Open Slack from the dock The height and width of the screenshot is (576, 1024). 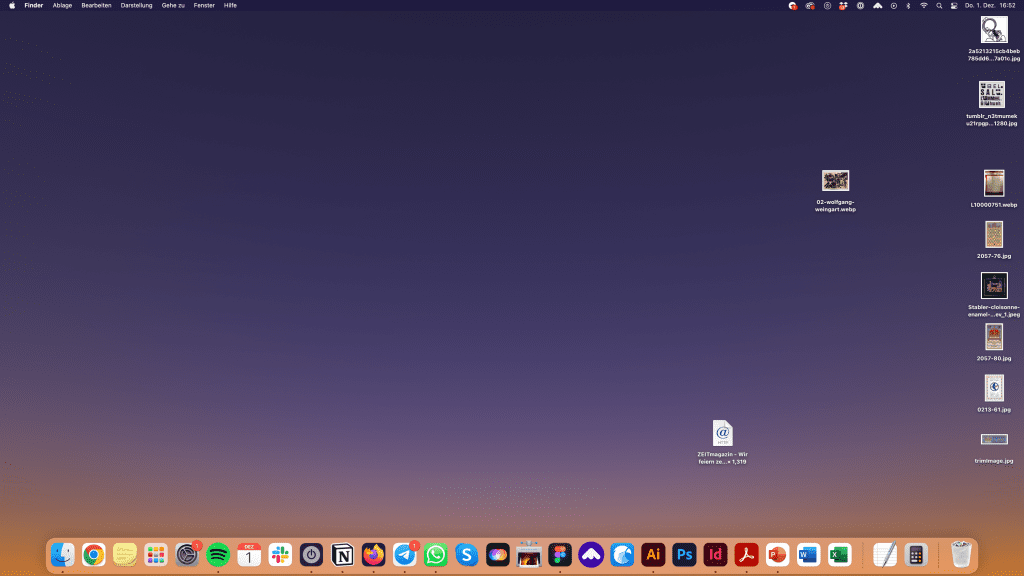(x=280, y=554)
